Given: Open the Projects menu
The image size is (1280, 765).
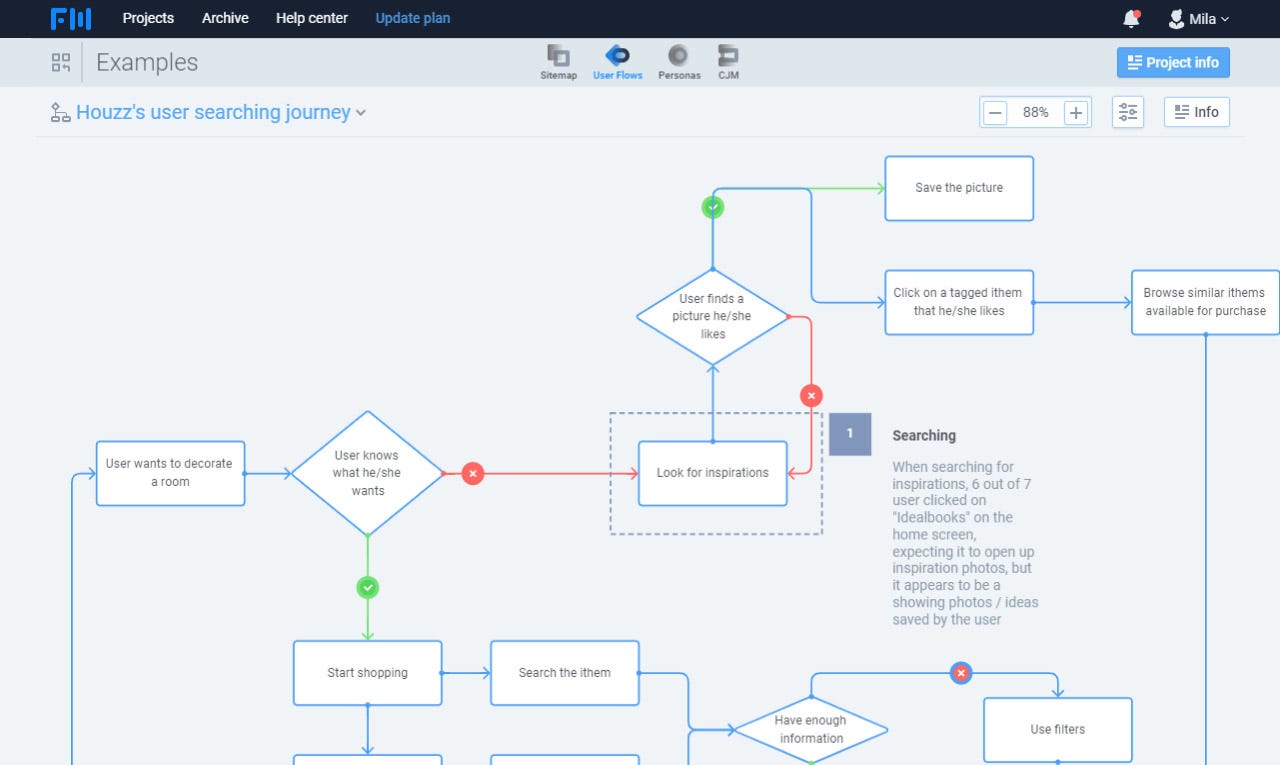Looking at the screenshot, I should [x=148, y=18].
